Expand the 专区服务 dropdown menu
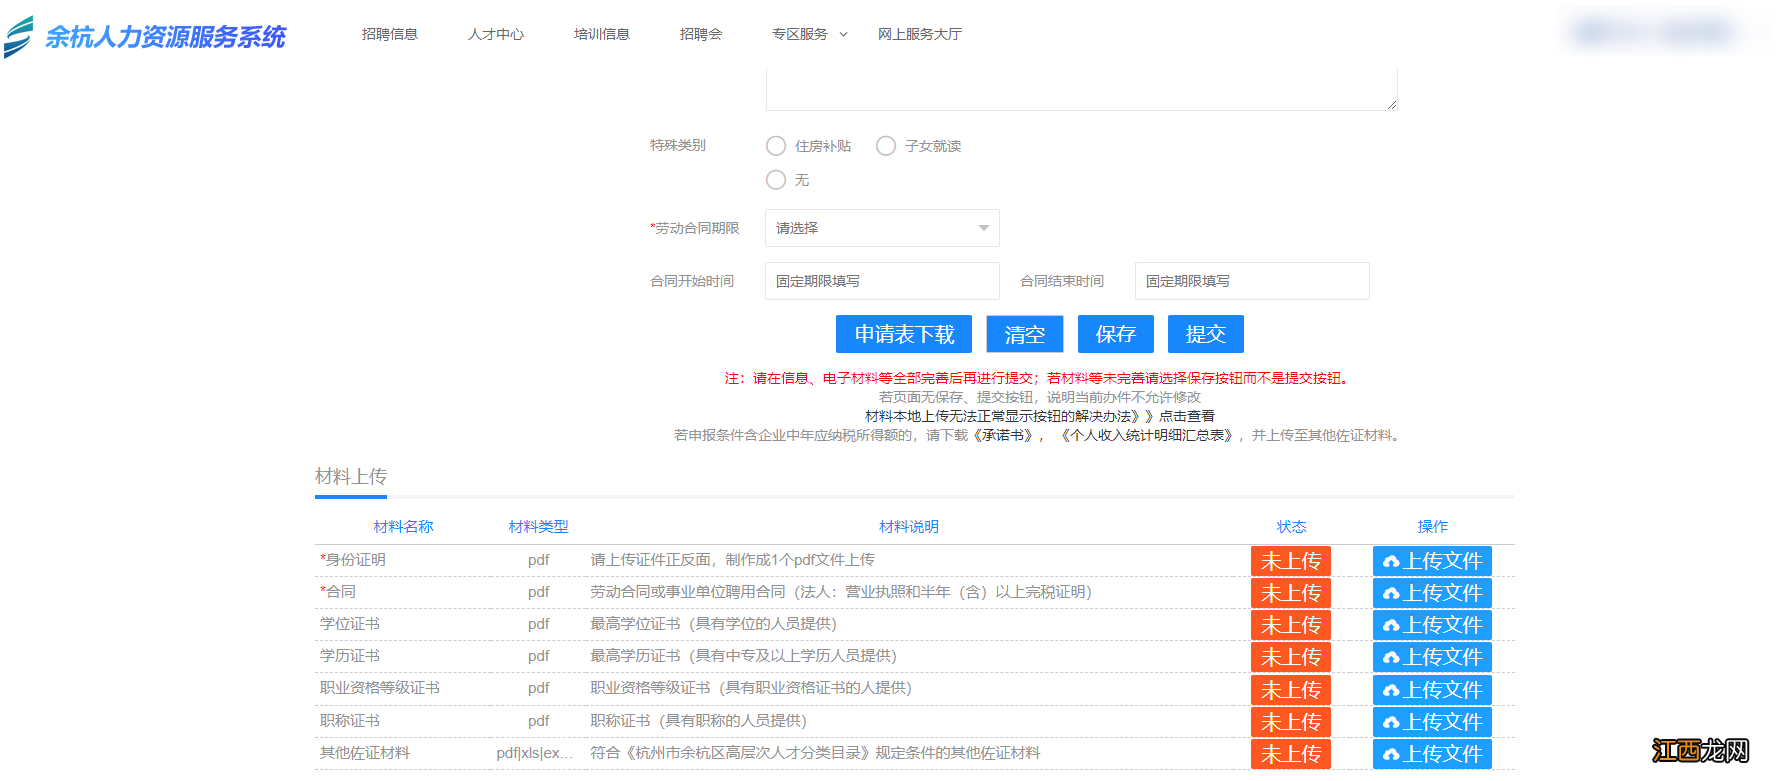Image resolution: width=1786 pixels, height=781 pixels. coord(809,34)
